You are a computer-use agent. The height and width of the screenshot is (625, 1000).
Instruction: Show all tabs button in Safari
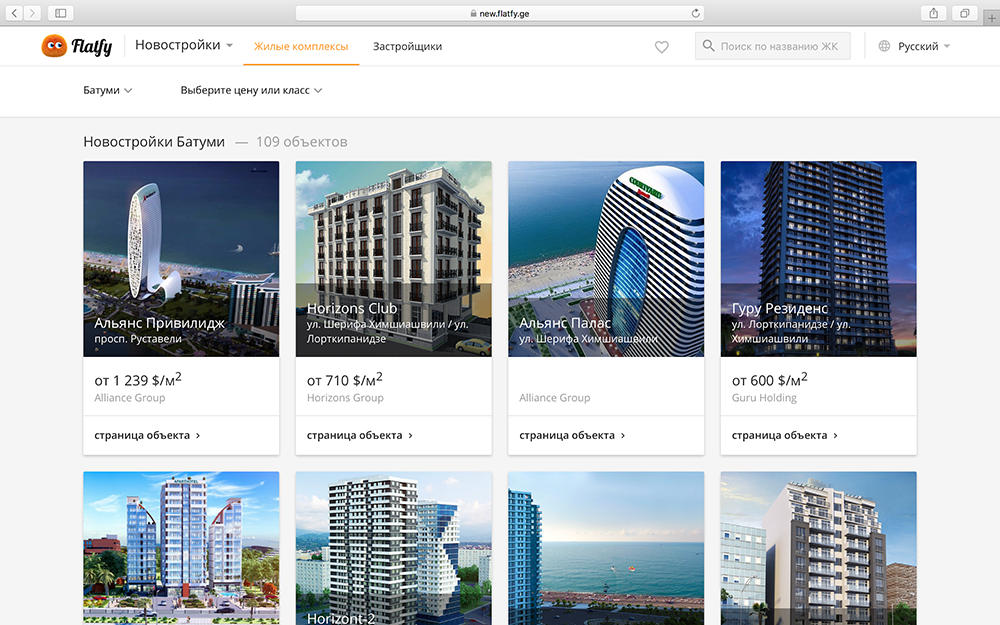tap(964, 13)
